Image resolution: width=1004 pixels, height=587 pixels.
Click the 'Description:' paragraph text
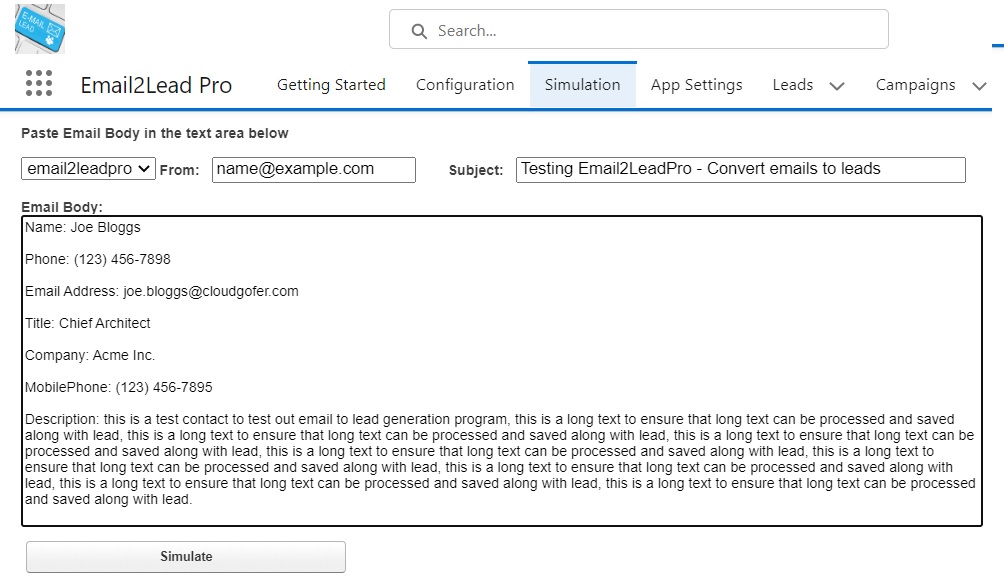click(500, 459)
